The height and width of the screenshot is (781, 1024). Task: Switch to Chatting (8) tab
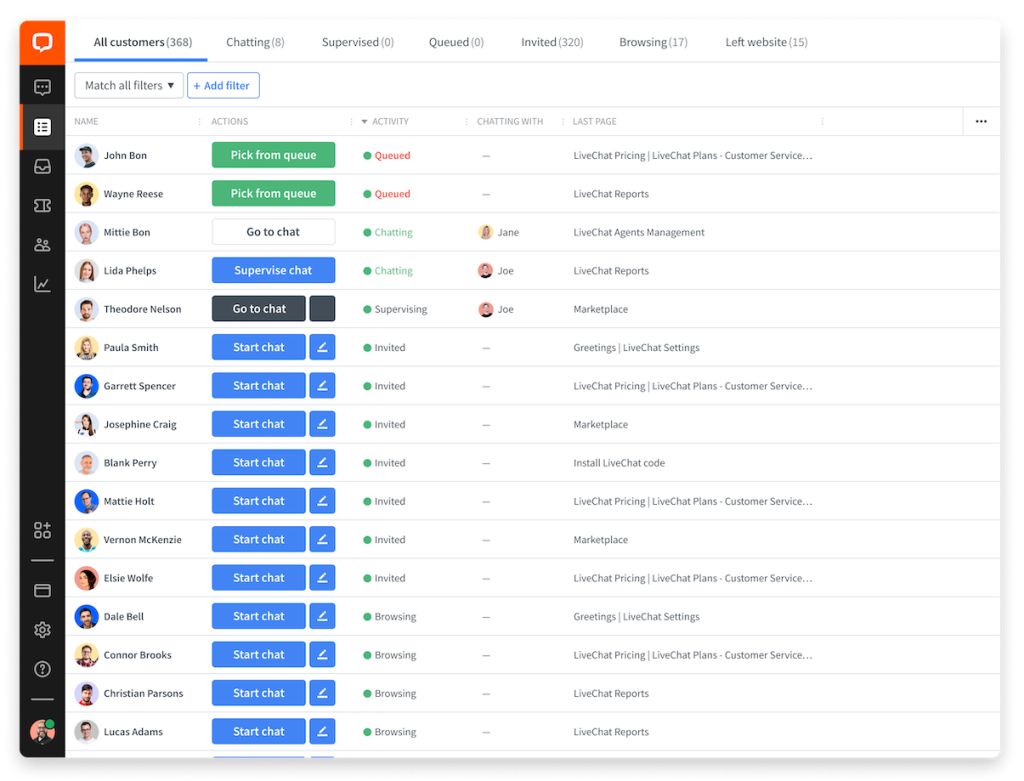pos(255,42)
